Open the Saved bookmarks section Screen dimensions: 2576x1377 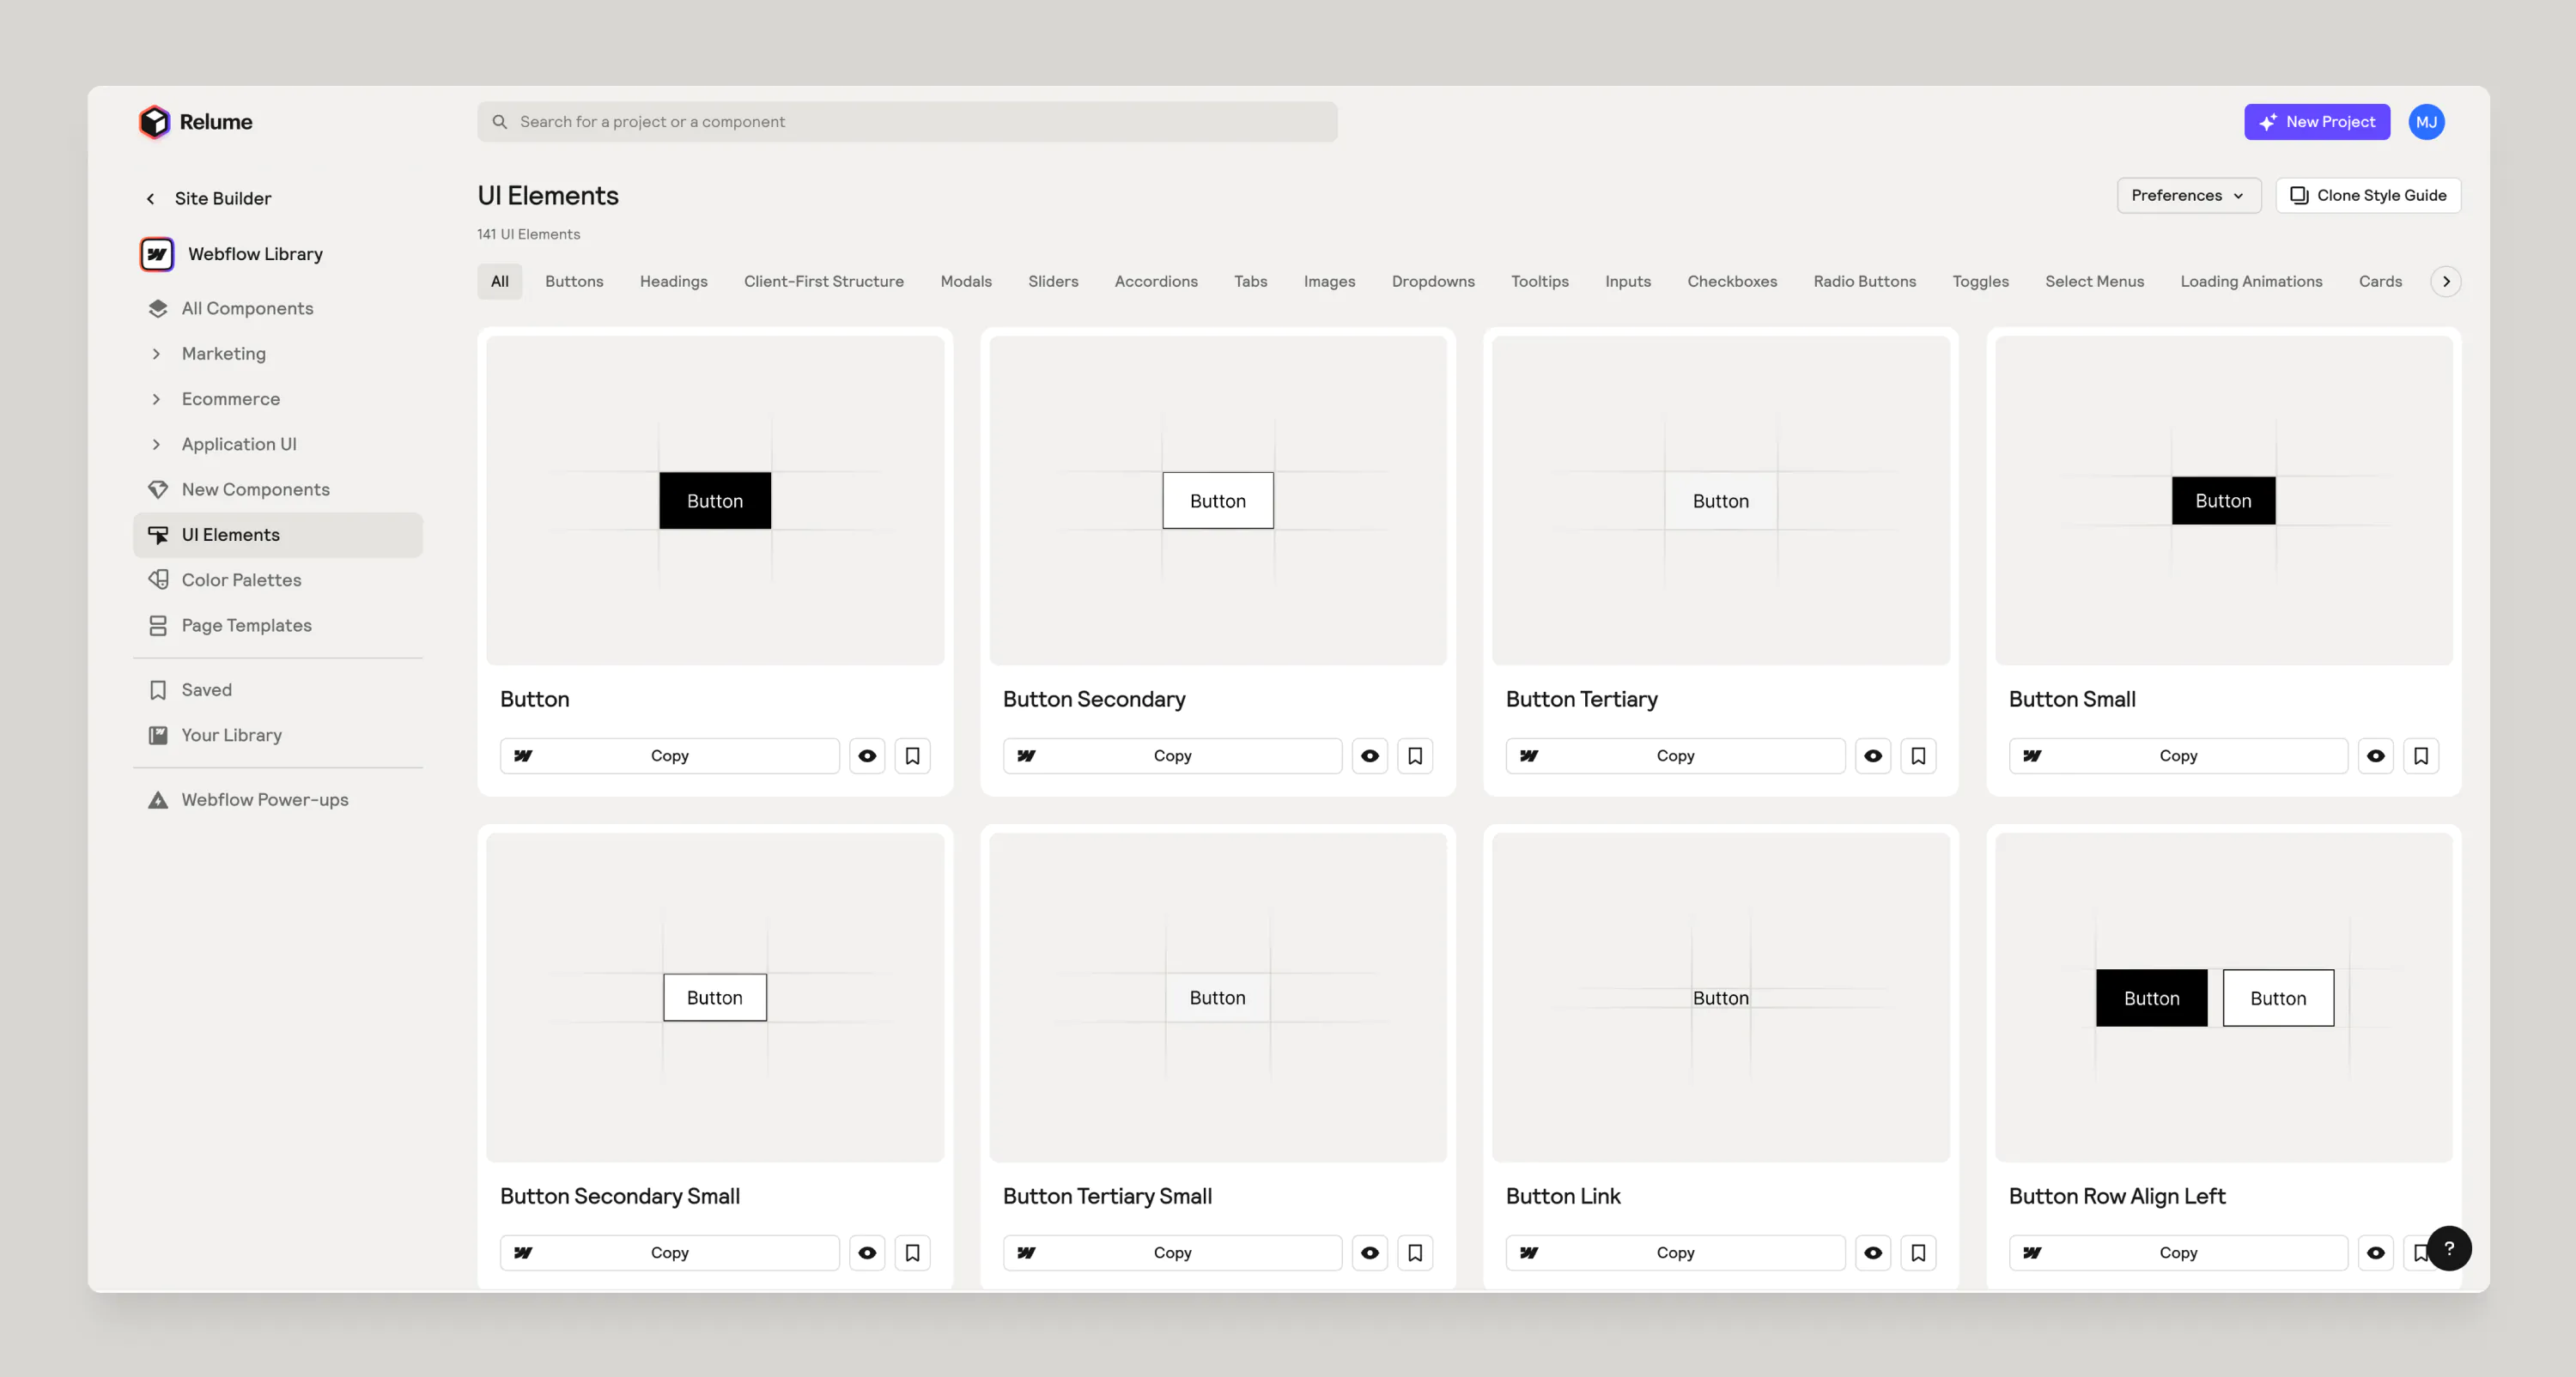pyautogui.click(x=206, y=690)
